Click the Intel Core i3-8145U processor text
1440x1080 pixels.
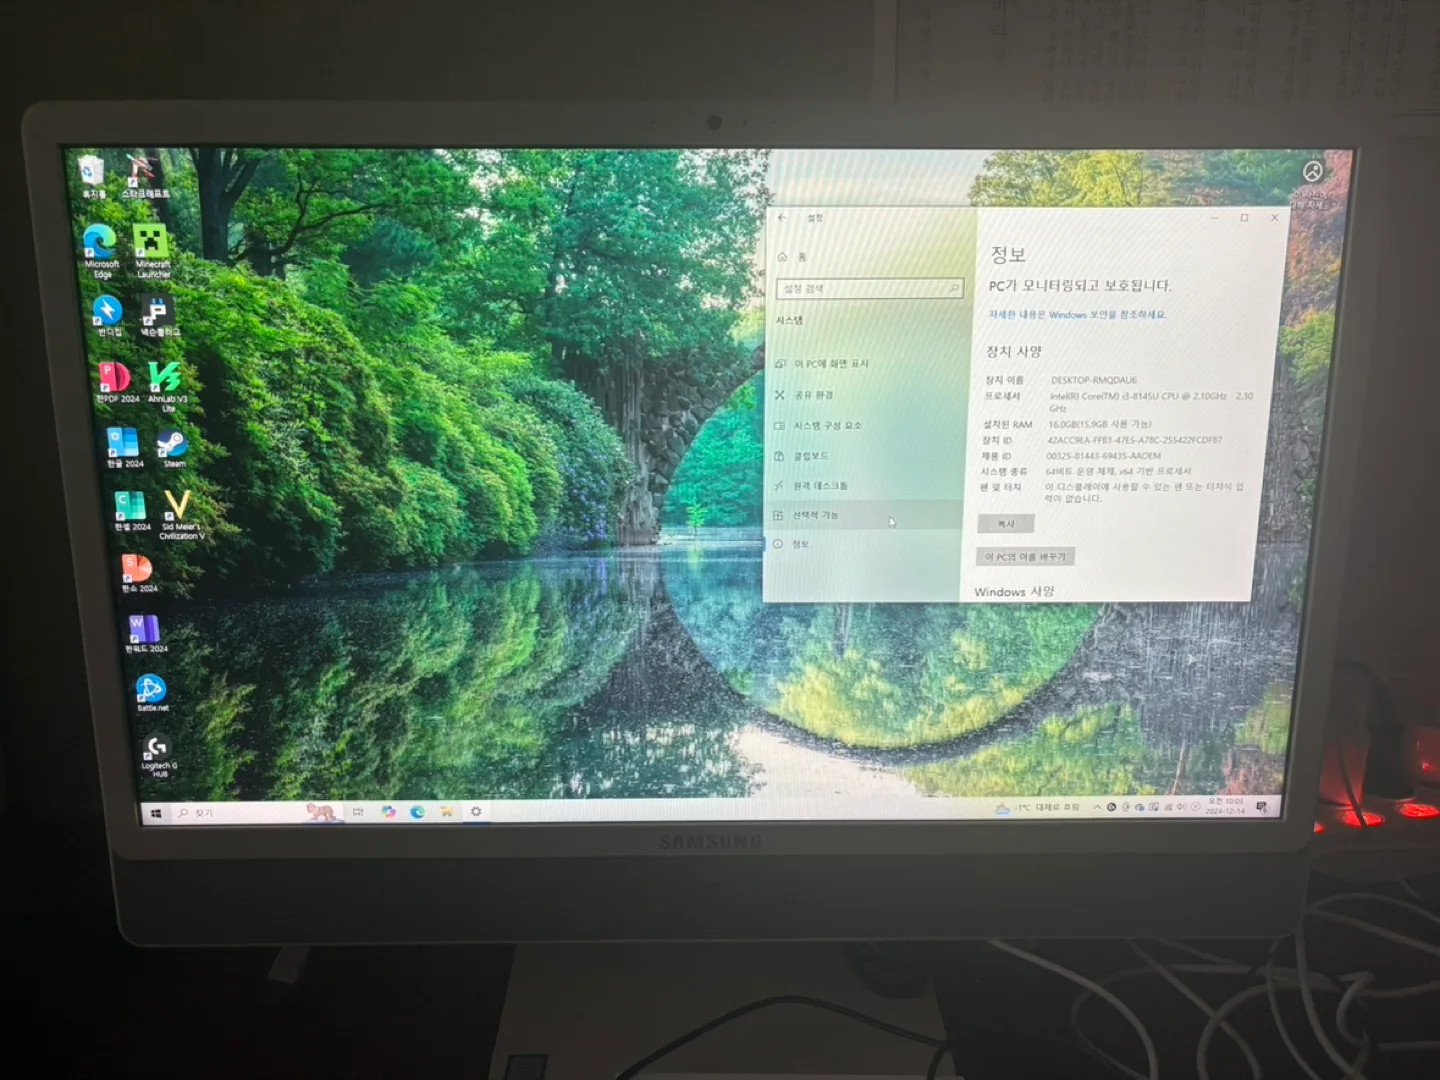tap(1150, 402)
